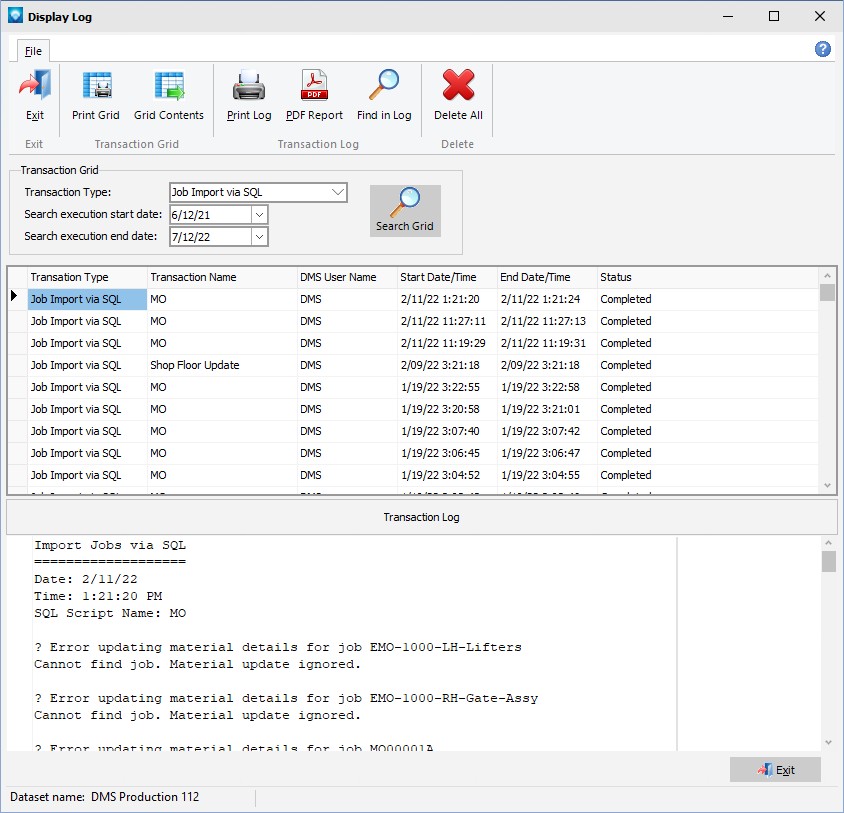The image size is (844, 813).
Task: Click the bottom Exit button
Action: (x=775, y=770)
